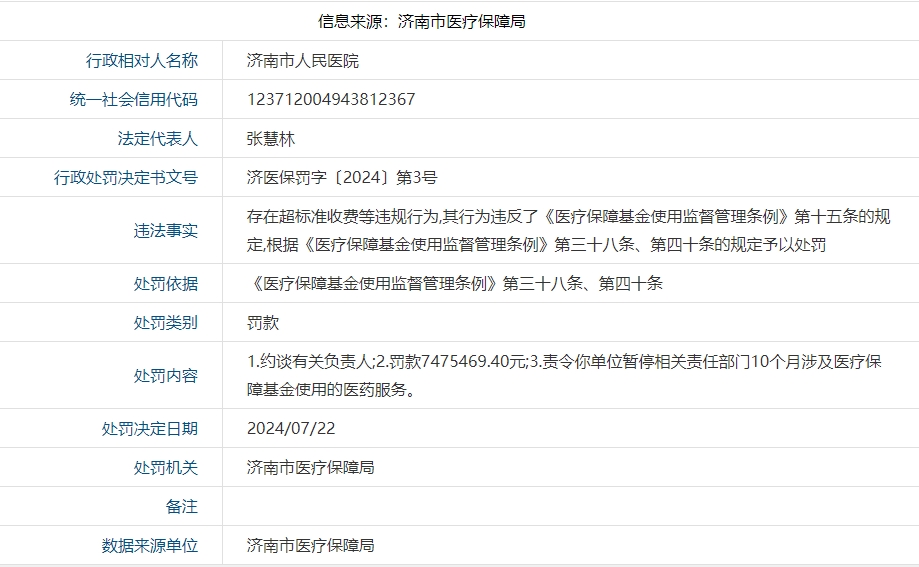Click the credit code 123712004943812367
Screen dimensions: 919x567
(x=331, y=100)
